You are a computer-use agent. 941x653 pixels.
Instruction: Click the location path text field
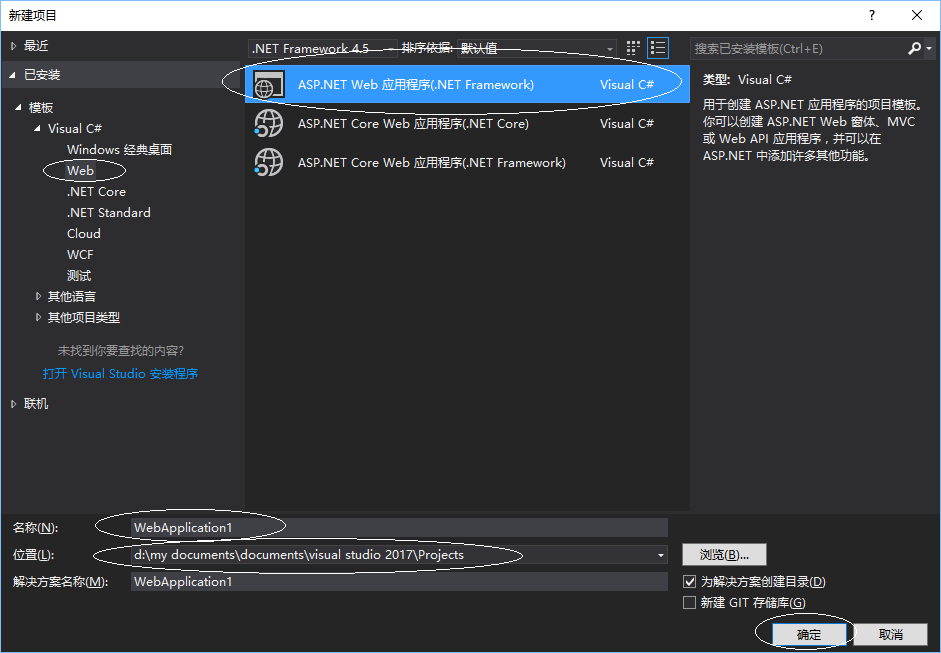(392, 555)
